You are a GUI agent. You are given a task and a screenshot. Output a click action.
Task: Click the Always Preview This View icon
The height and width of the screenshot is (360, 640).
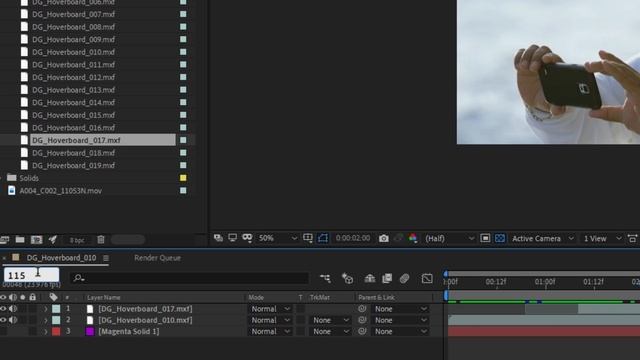coord(218,238)
